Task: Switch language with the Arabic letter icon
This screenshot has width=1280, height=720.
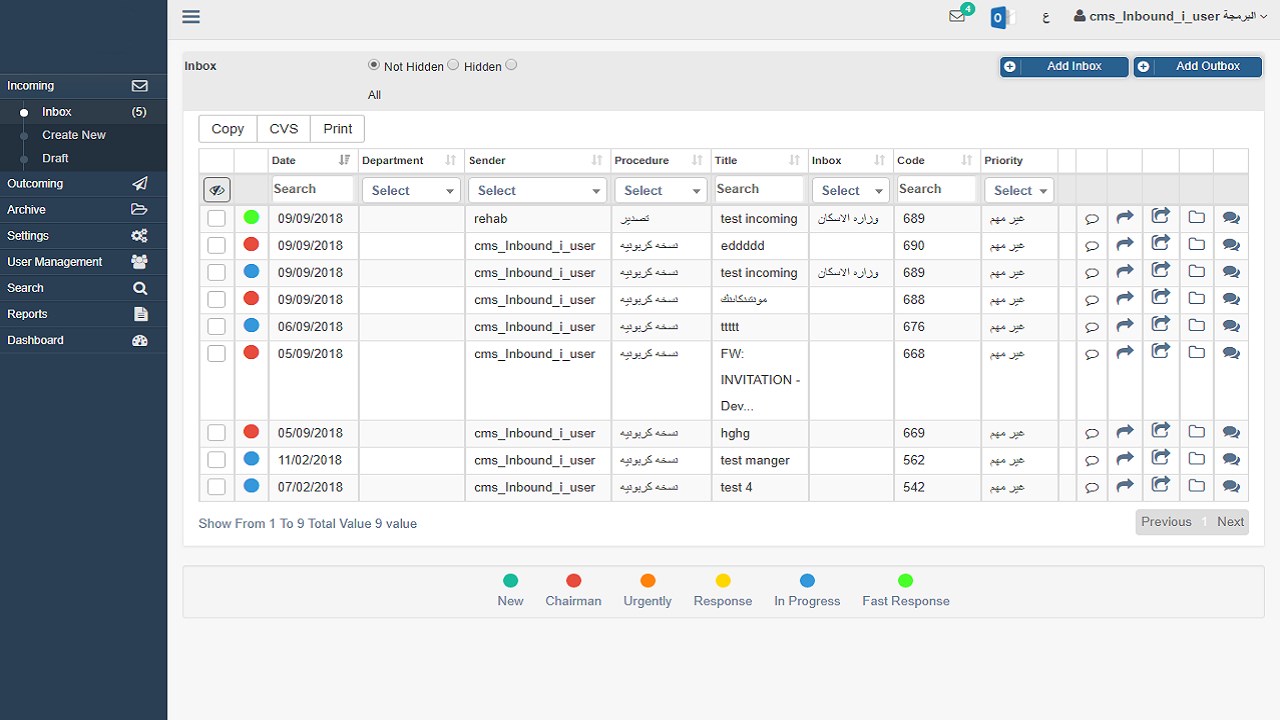Action: (x=1046, y=17)
